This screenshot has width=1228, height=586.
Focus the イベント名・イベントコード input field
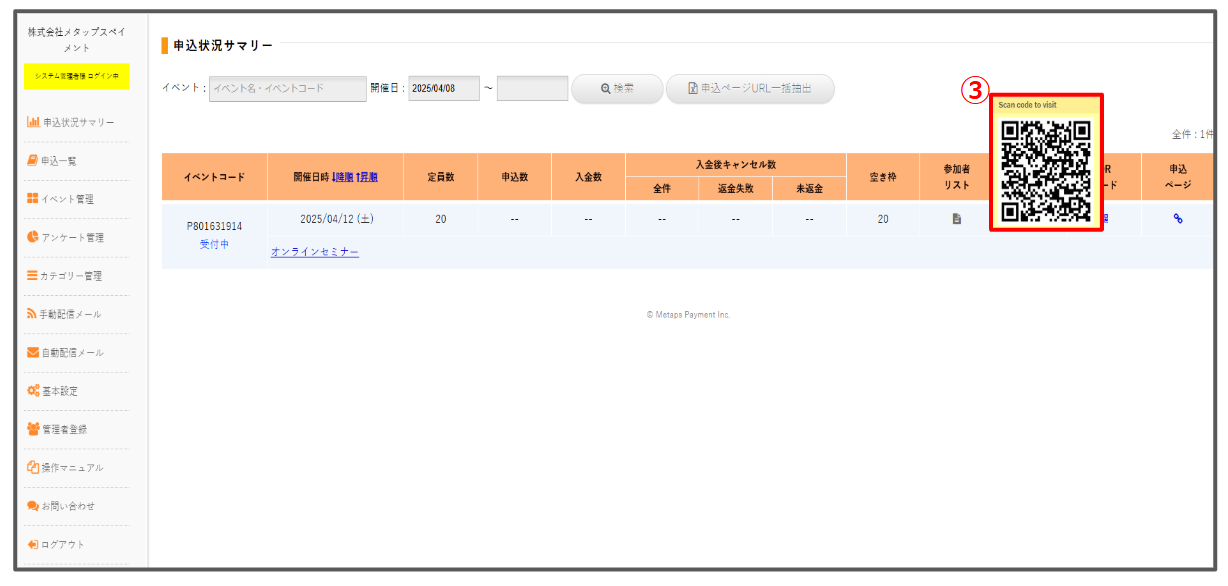(288, 89)
